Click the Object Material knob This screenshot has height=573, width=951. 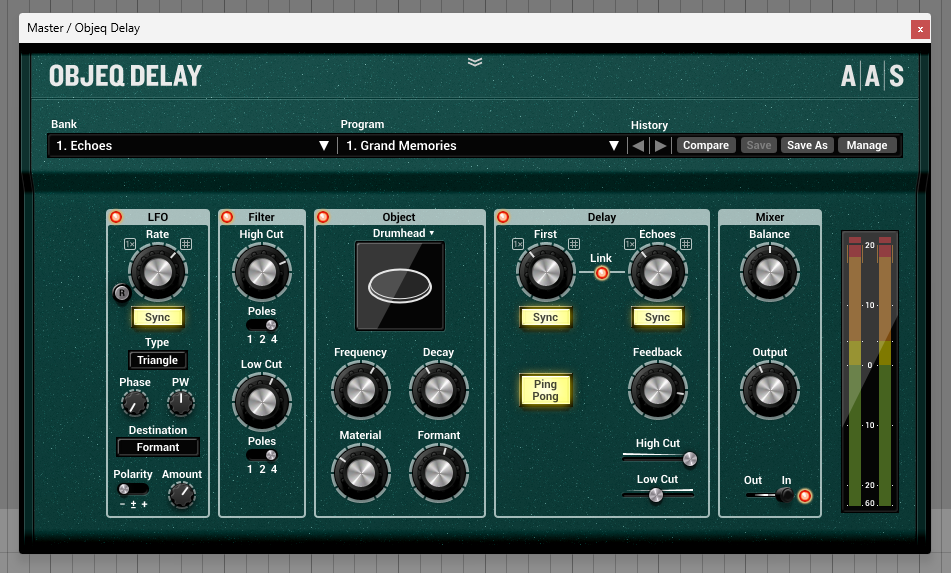point(361,473)
